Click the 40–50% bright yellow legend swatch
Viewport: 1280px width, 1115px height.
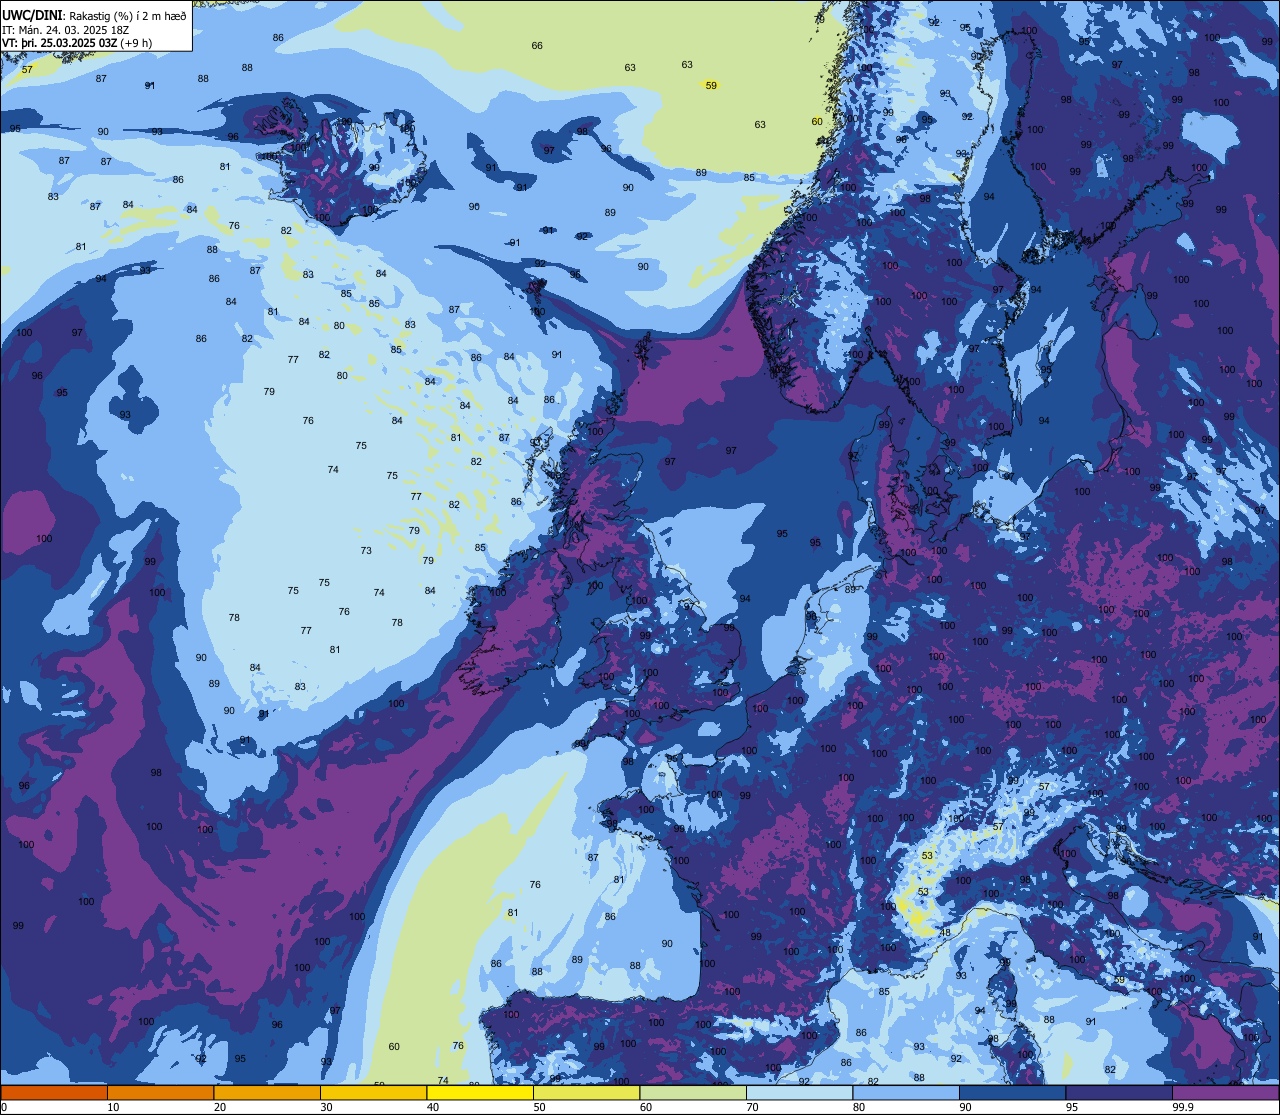[x=480, y=1092]
